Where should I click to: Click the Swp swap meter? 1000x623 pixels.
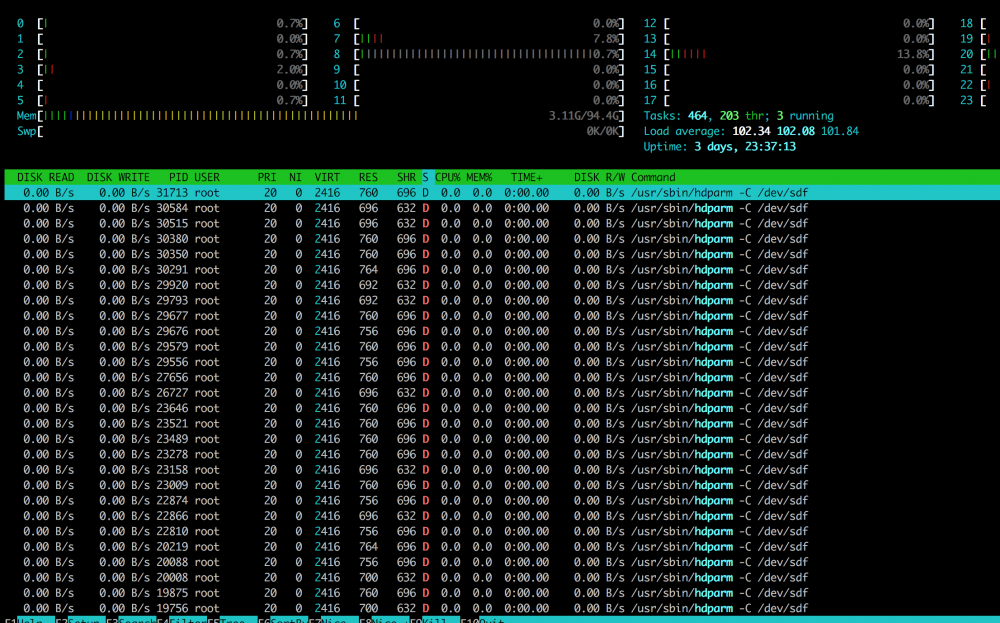321,131
